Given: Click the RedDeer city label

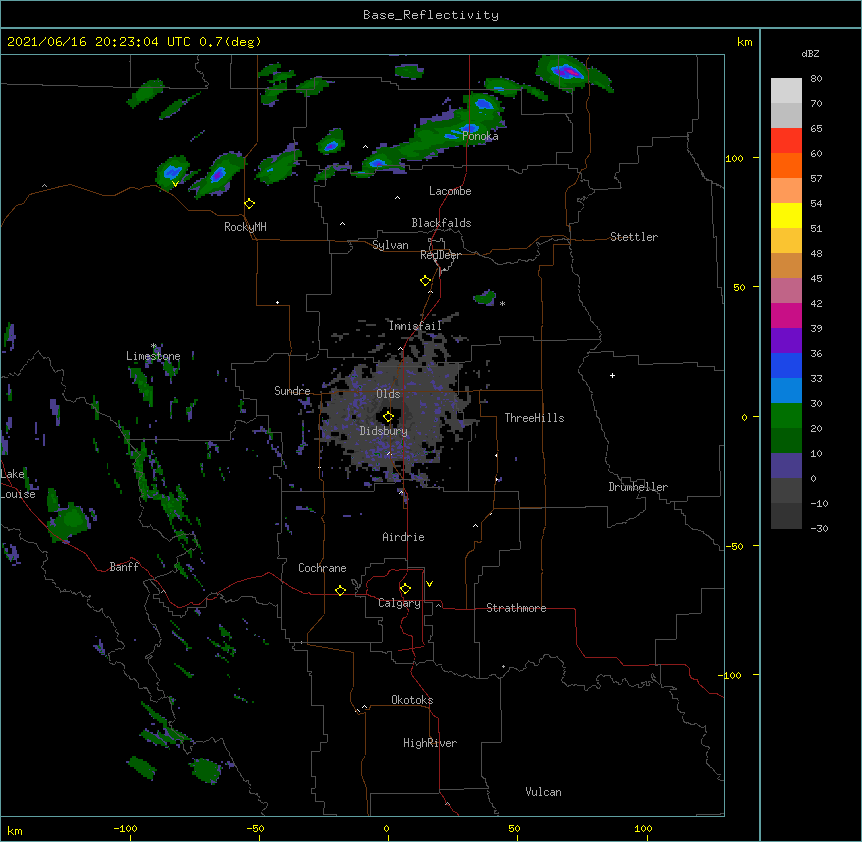Looking at the screenshot, I should tap(440, 255).
